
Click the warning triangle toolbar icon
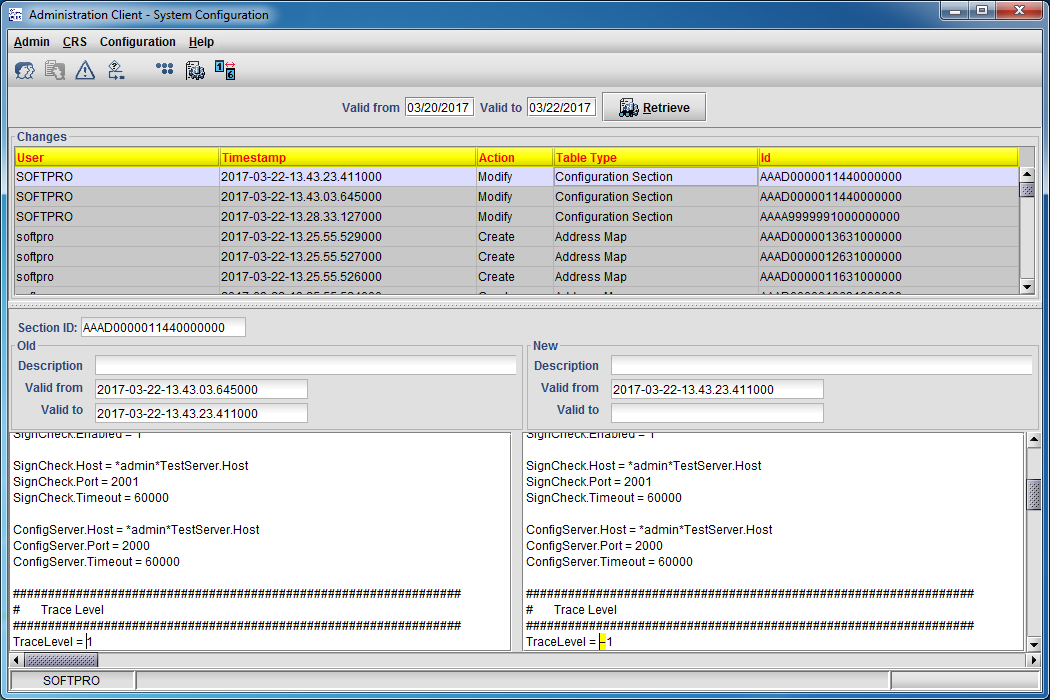point(85,70)
